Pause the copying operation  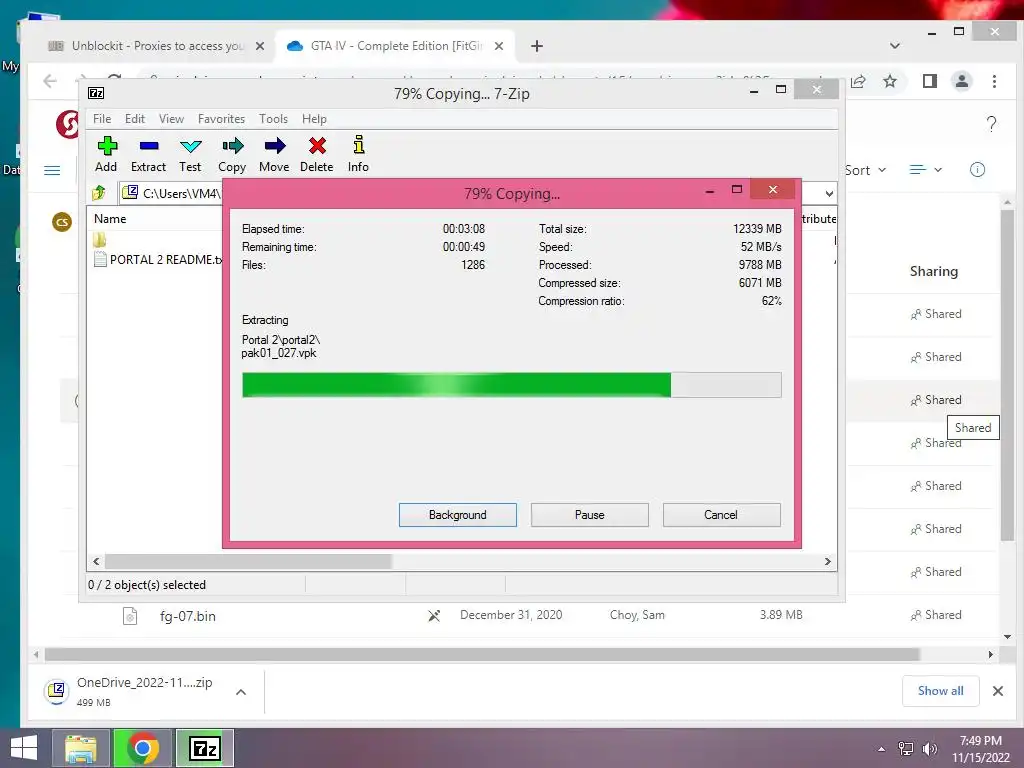pos(590,515)
